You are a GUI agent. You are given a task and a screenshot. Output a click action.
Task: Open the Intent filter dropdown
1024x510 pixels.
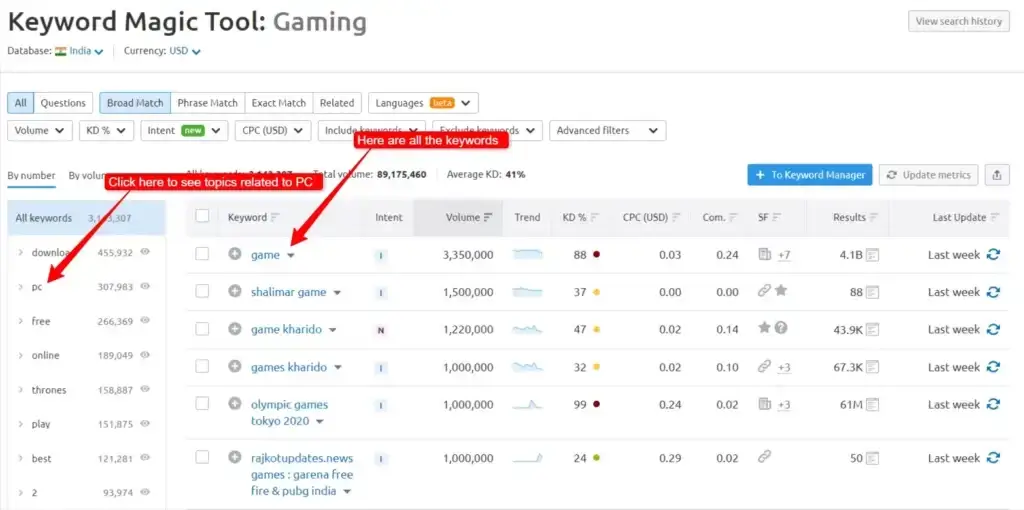pyautogui.click(x=184, y=131)
